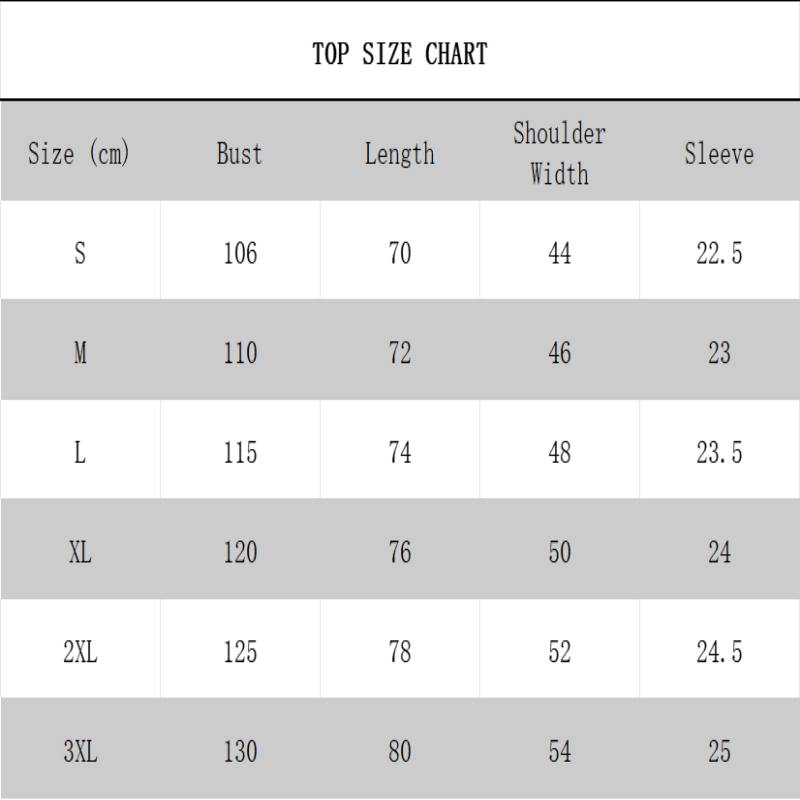Select sleeve value 24 for size XL

719,552
